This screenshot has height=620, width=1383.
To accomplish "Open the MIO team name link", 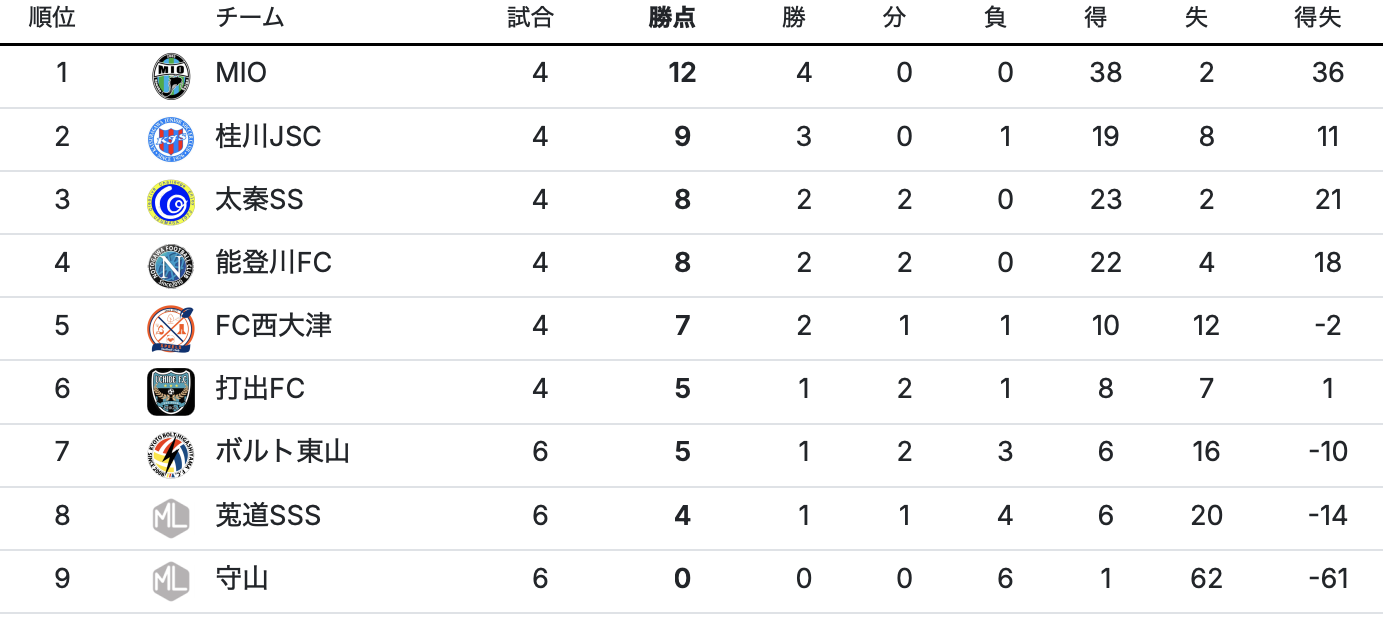I will [241, 73].
